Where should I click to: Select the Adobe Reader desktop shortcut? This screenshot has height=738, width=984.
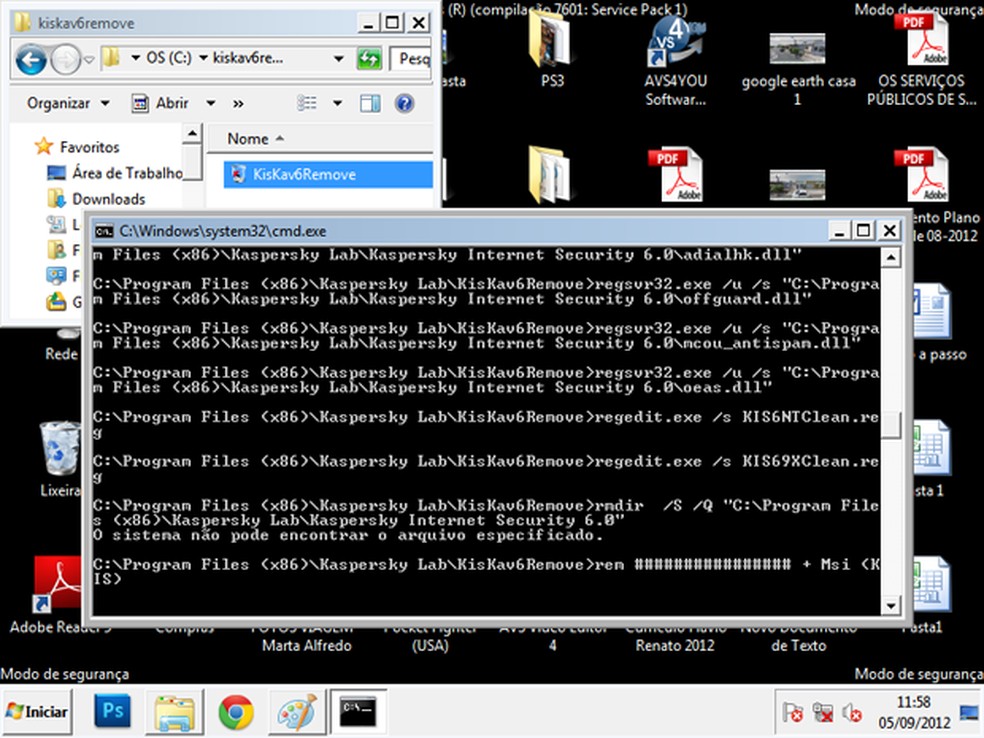pos(58,595)
